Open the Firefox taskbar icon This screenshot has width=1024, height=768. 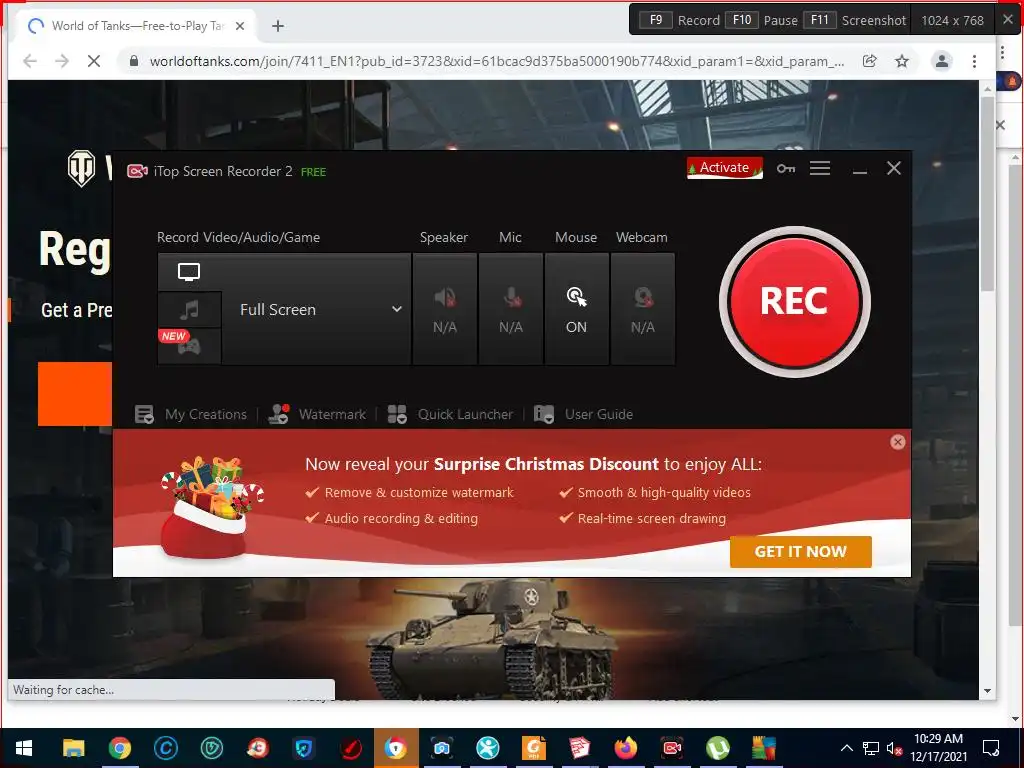click(x=626, y=748)
